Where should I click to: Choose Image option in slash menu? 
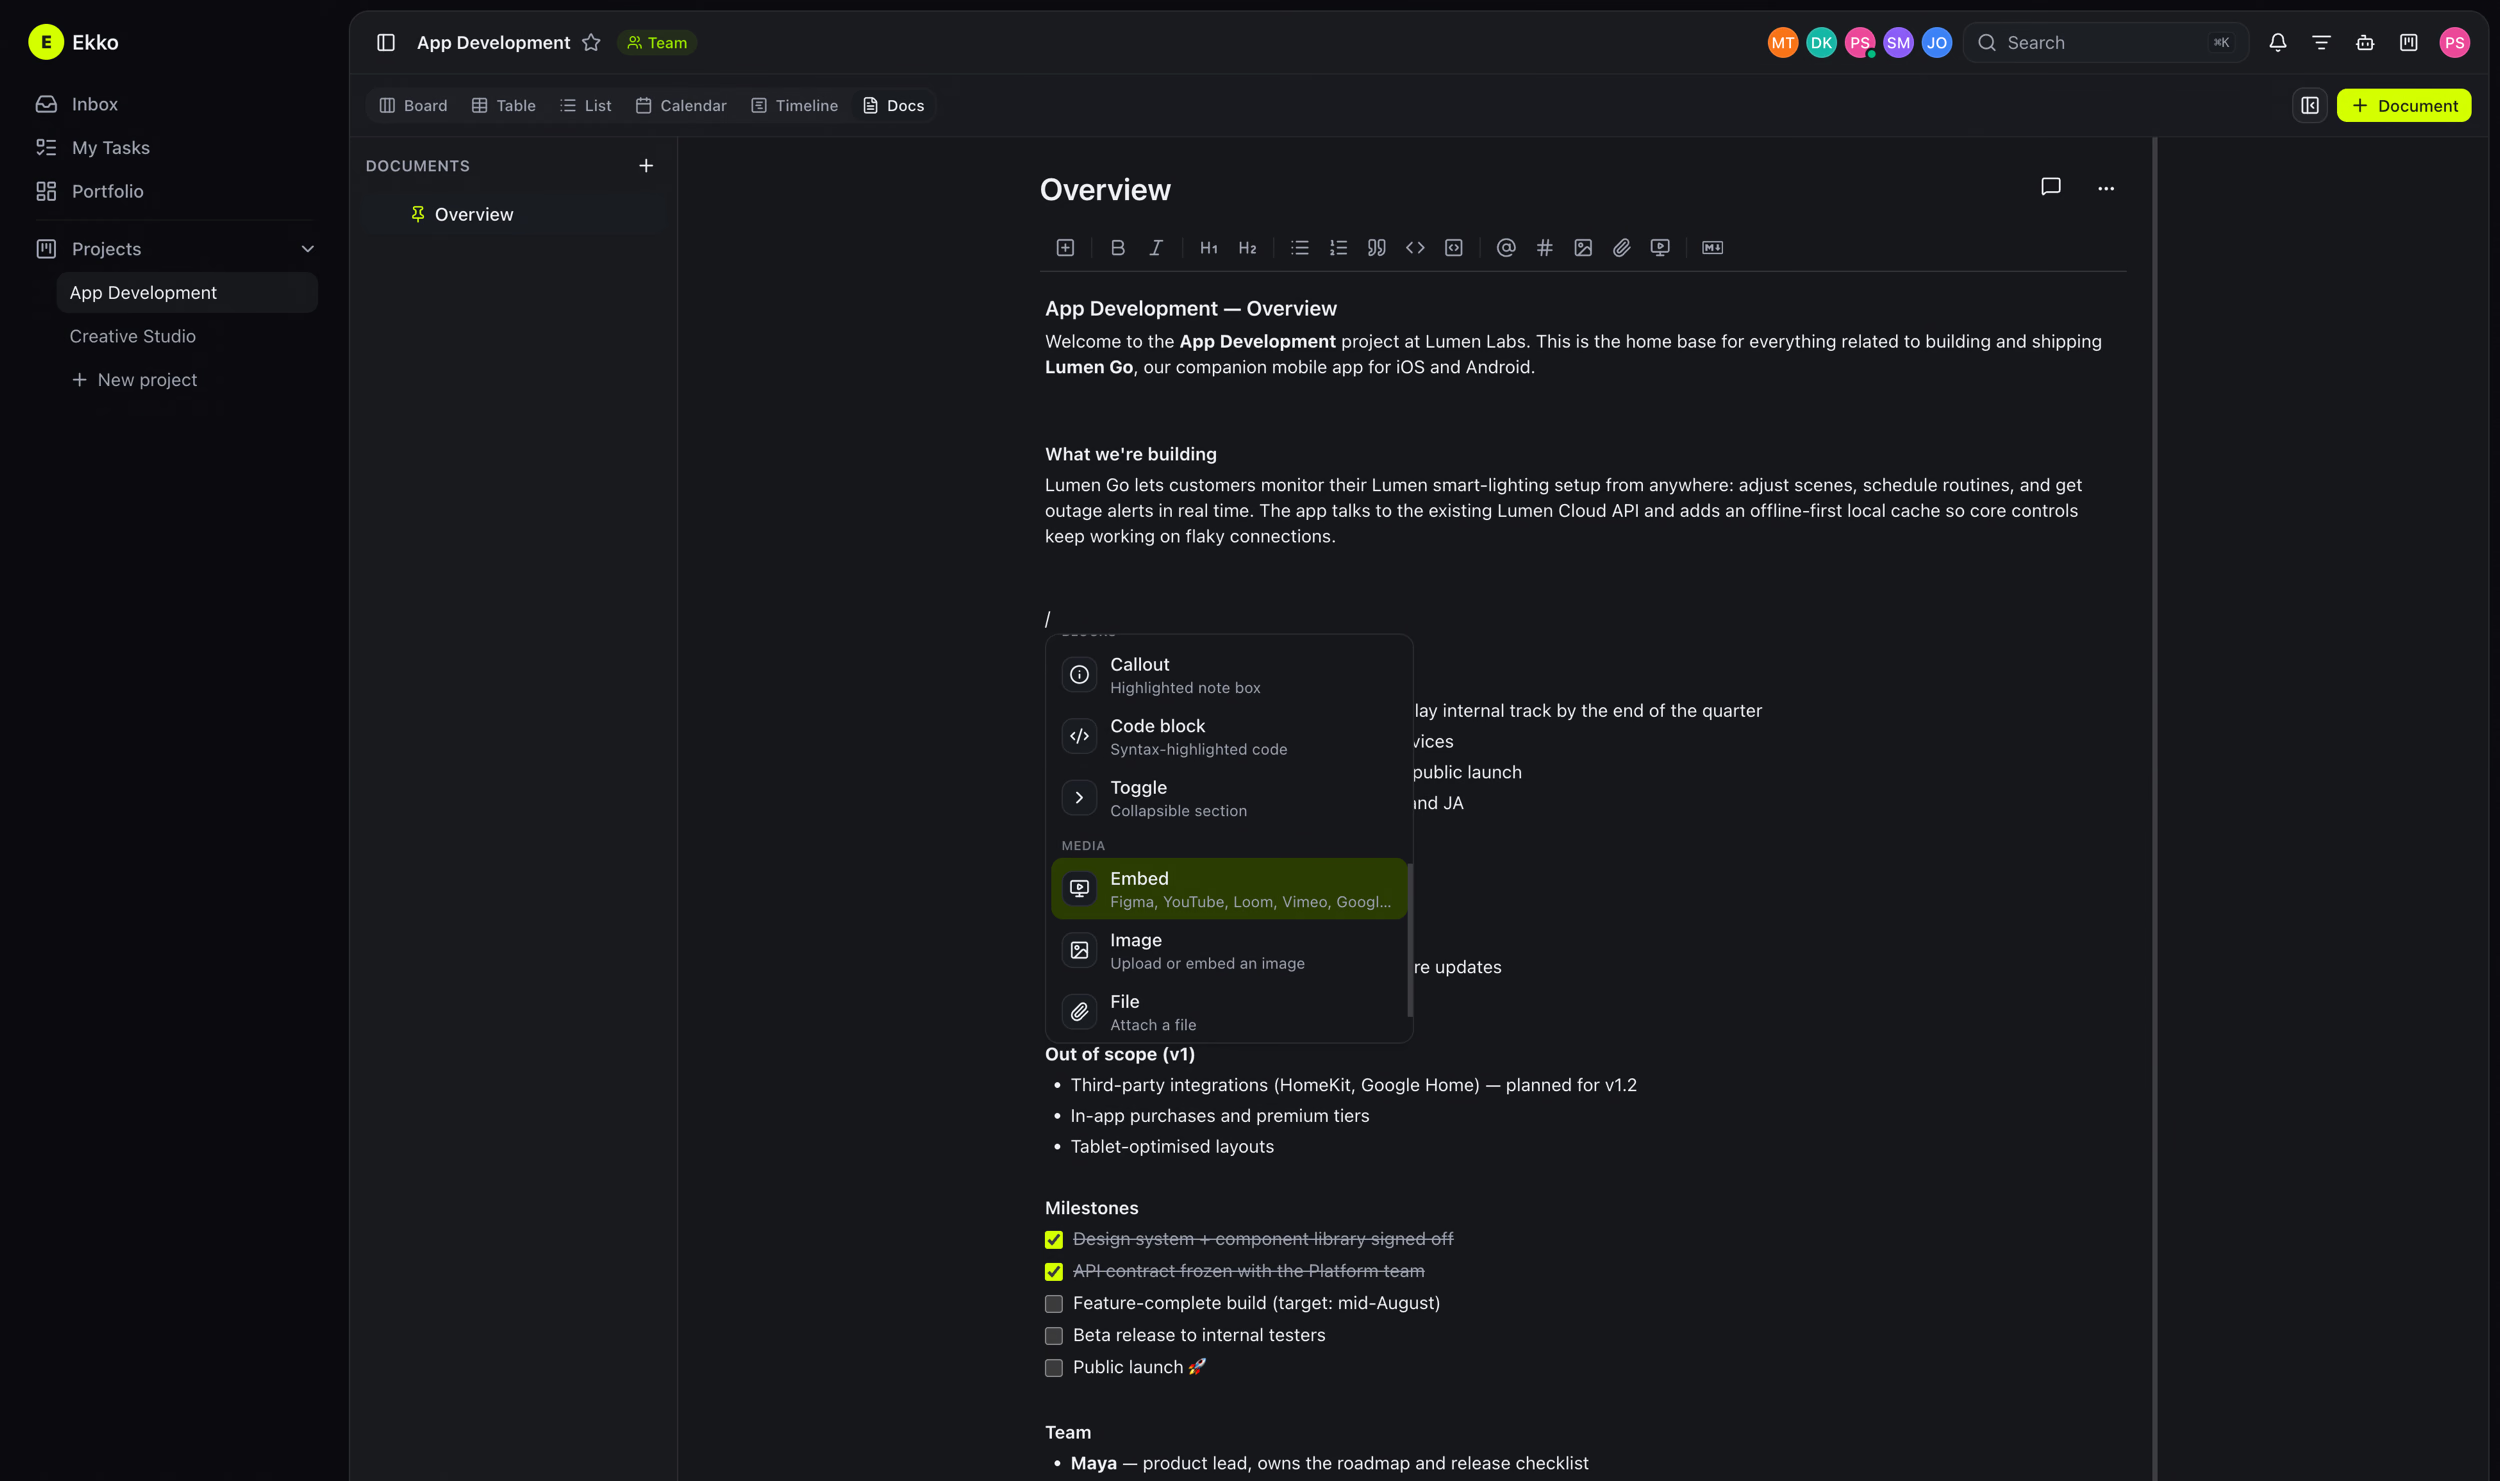(x=1228, y=950)
